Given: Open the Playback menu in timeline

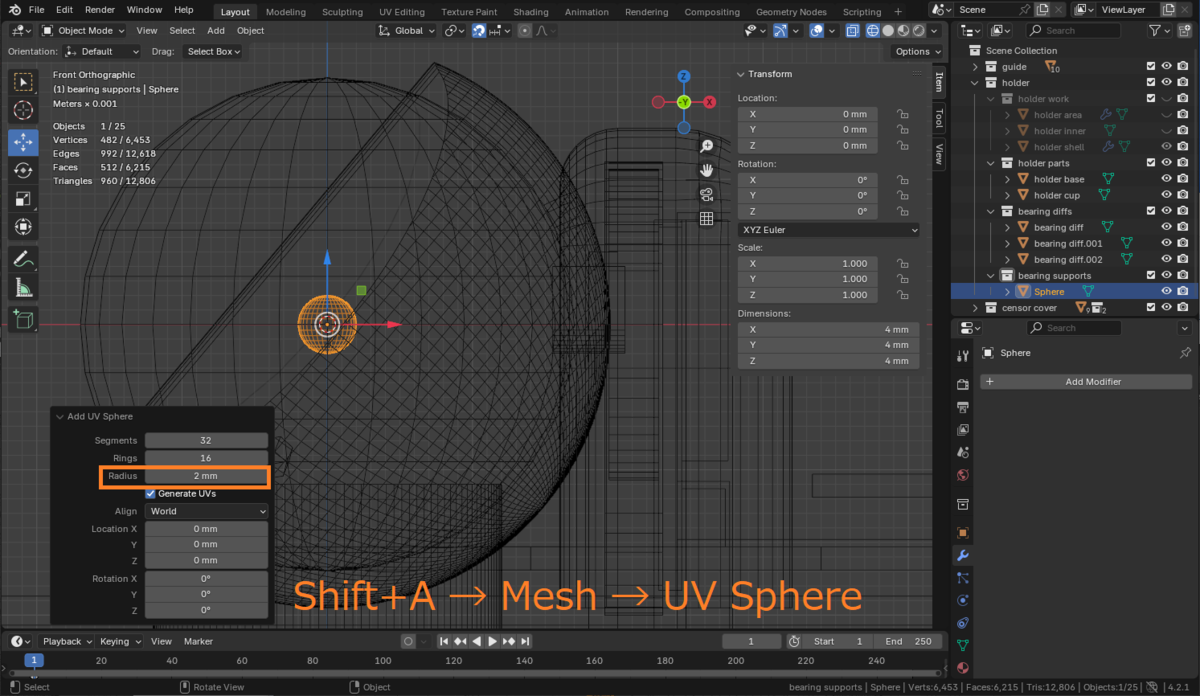Looking at the screenshot, I should (67, 641).
